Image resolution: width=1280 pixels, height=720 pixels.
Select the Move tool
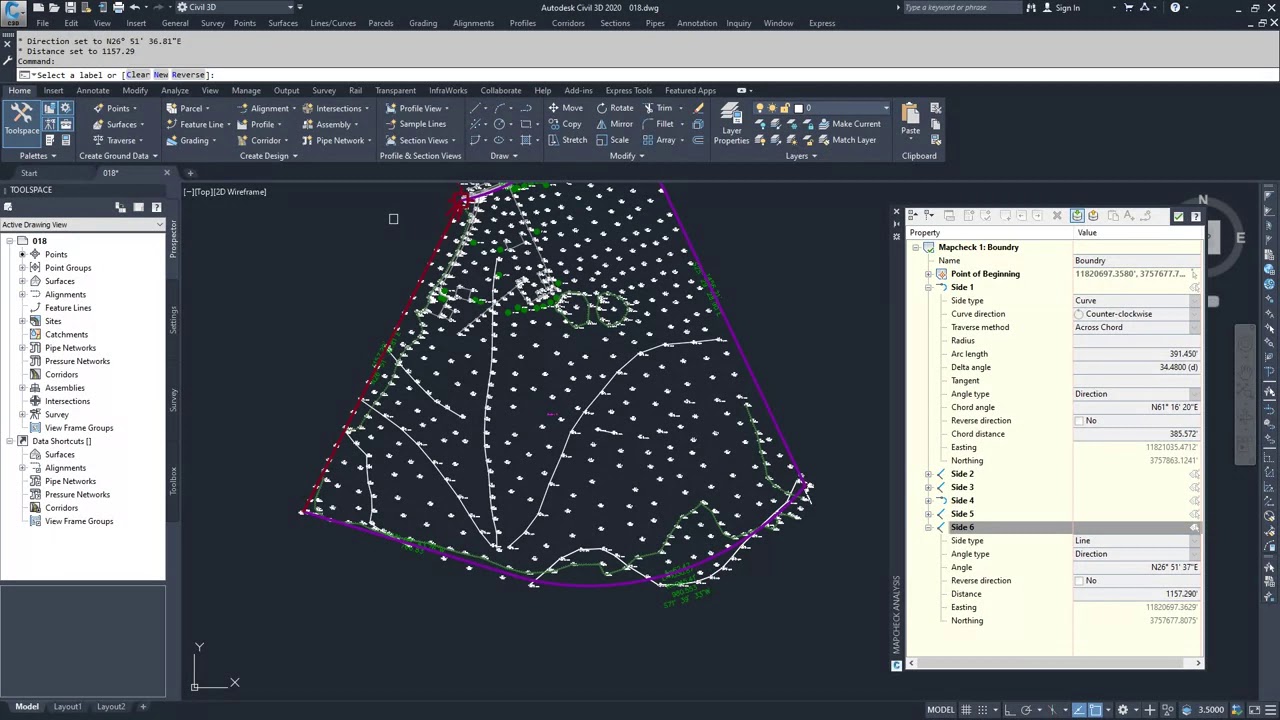click(565, 108)
